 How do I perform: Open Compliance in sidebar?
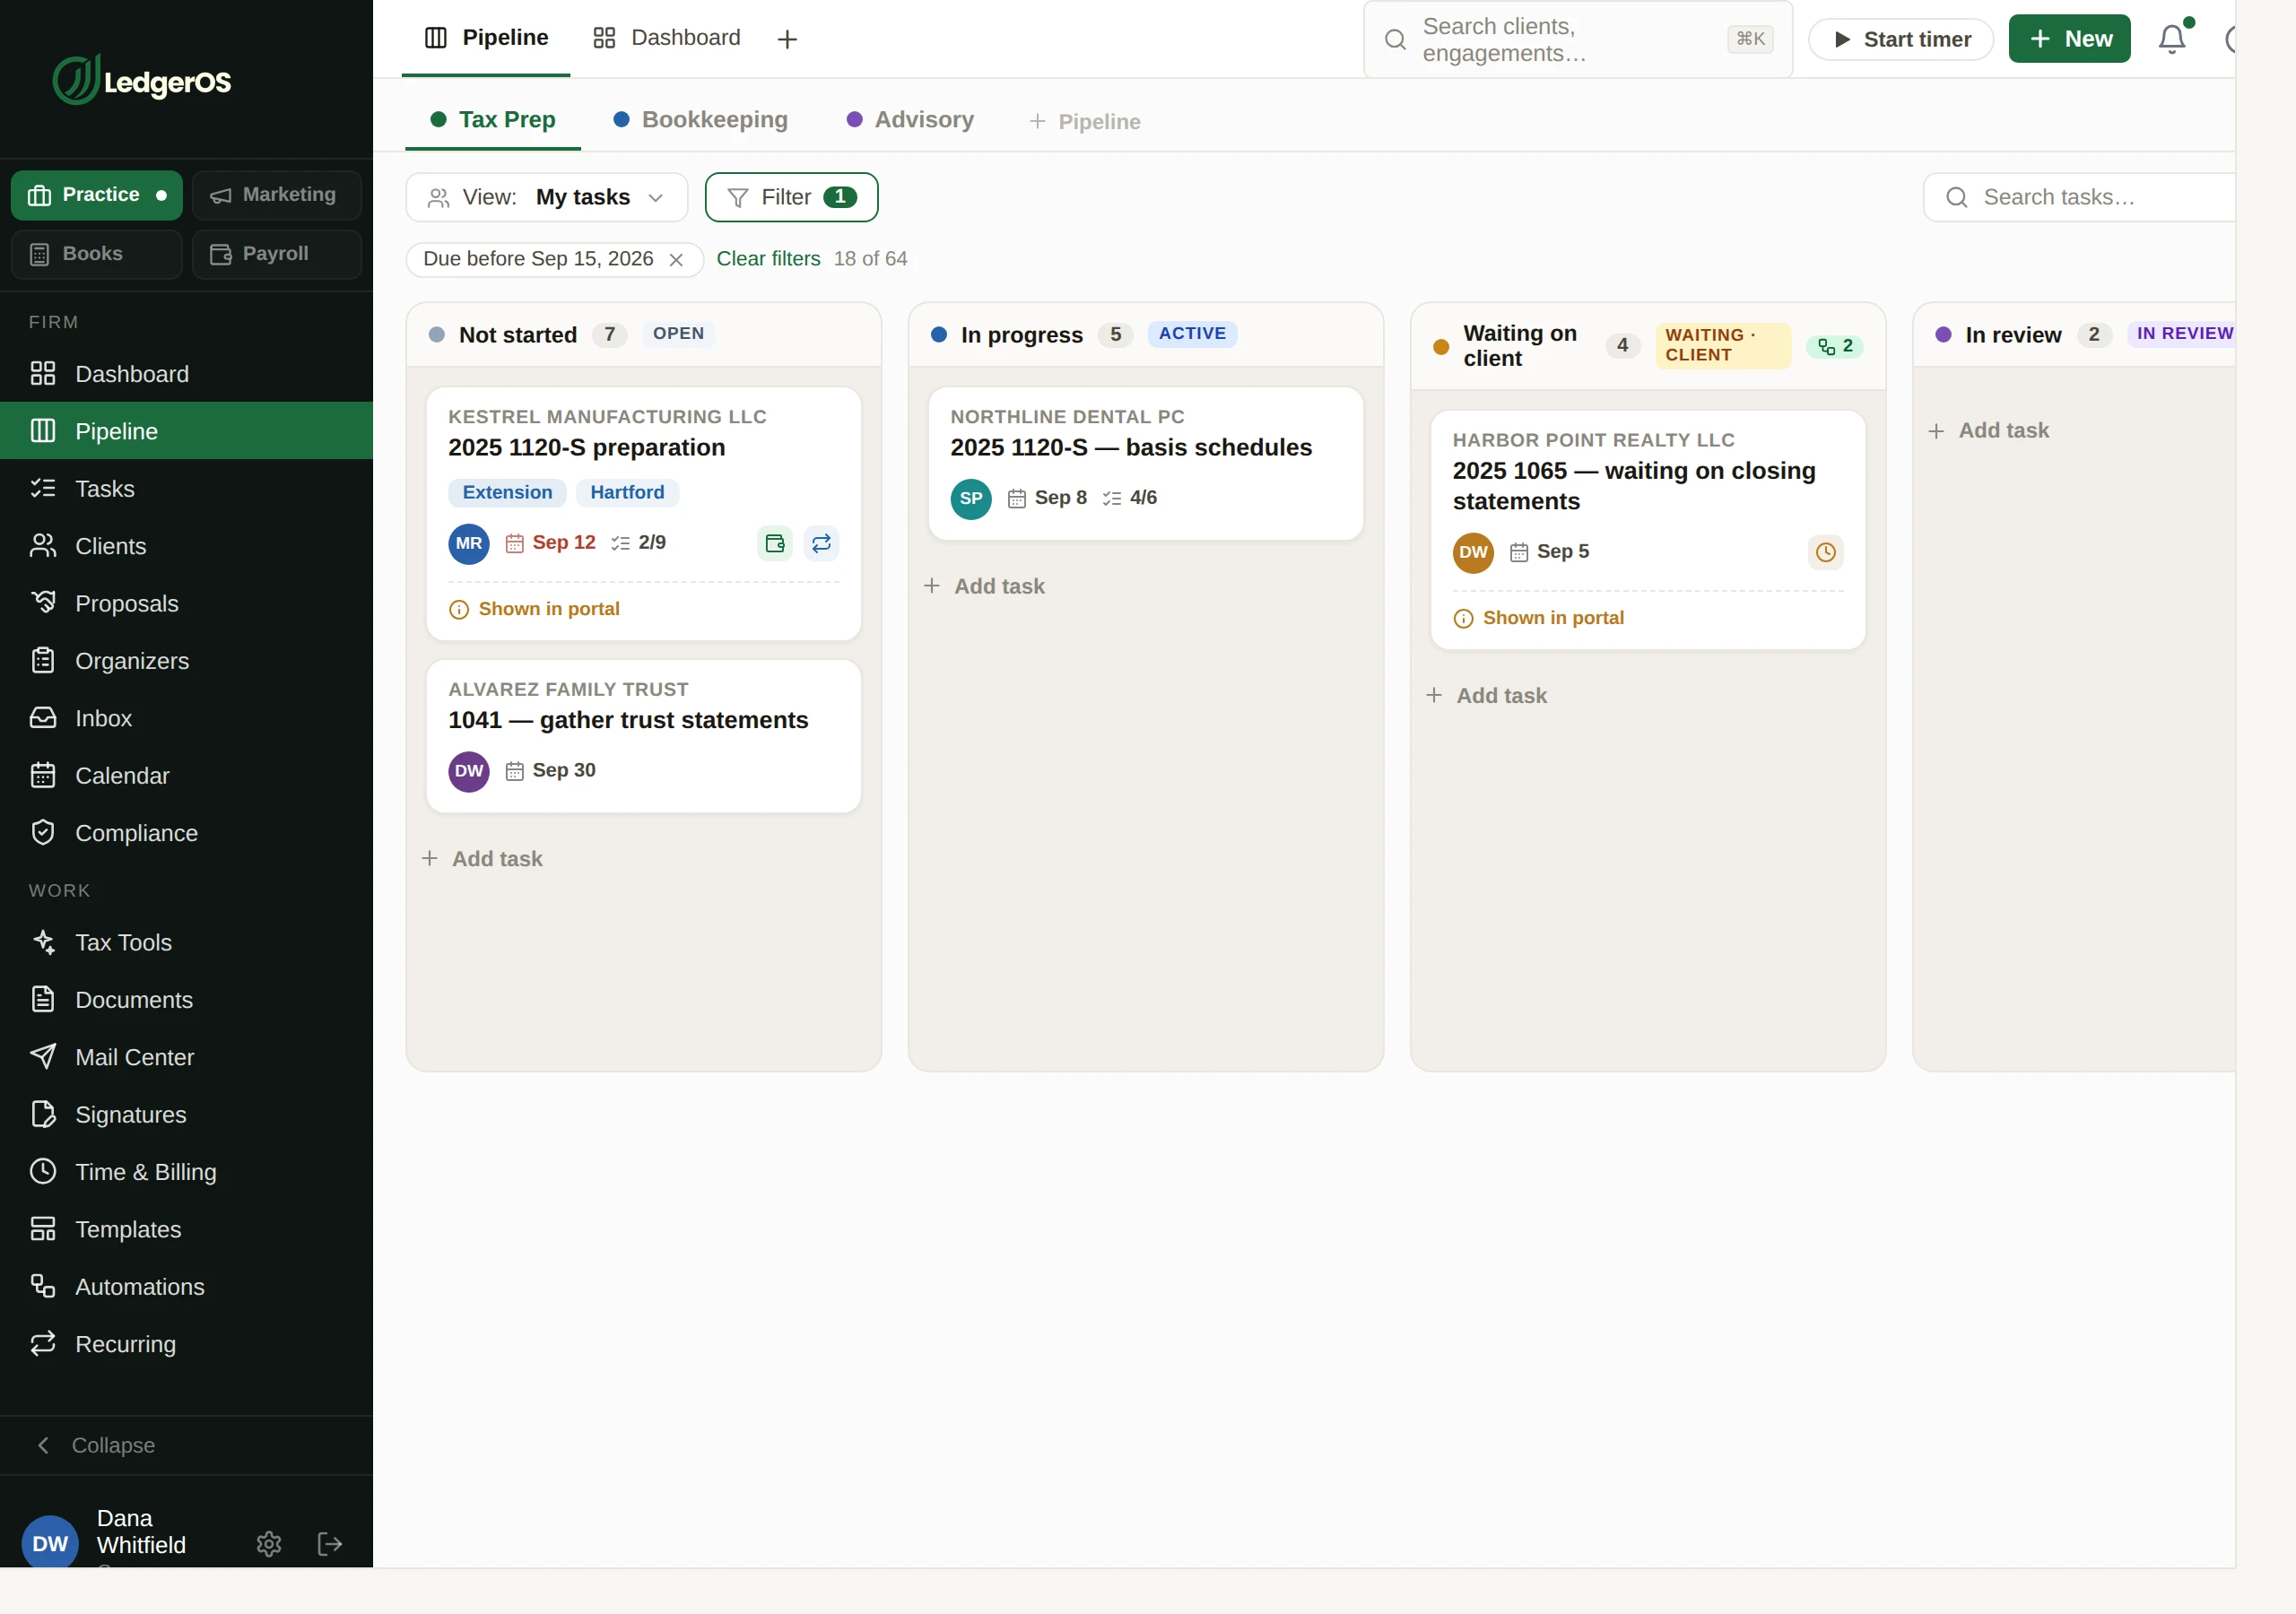pyautogui.click(x=186, y=833)
